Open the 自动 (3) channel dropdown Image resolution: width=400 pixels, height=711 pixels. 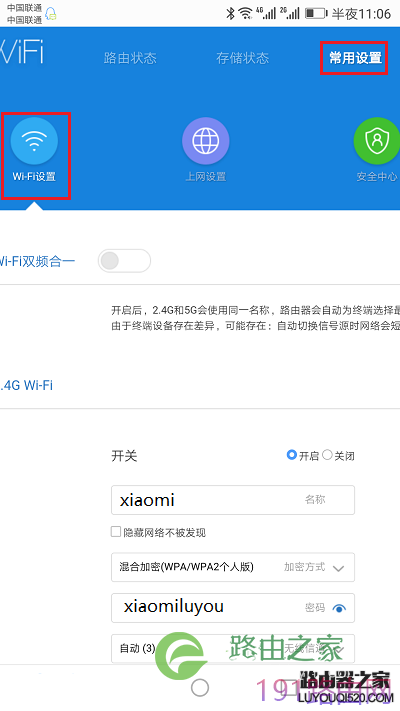click(233, 649)
